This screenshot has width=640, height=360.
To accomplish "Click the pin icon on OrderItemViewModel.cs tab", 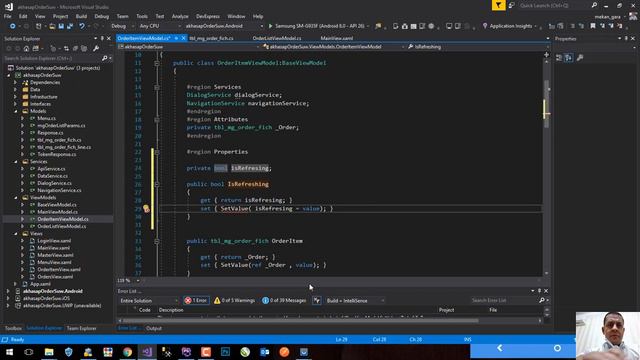I will coord(176,38).
